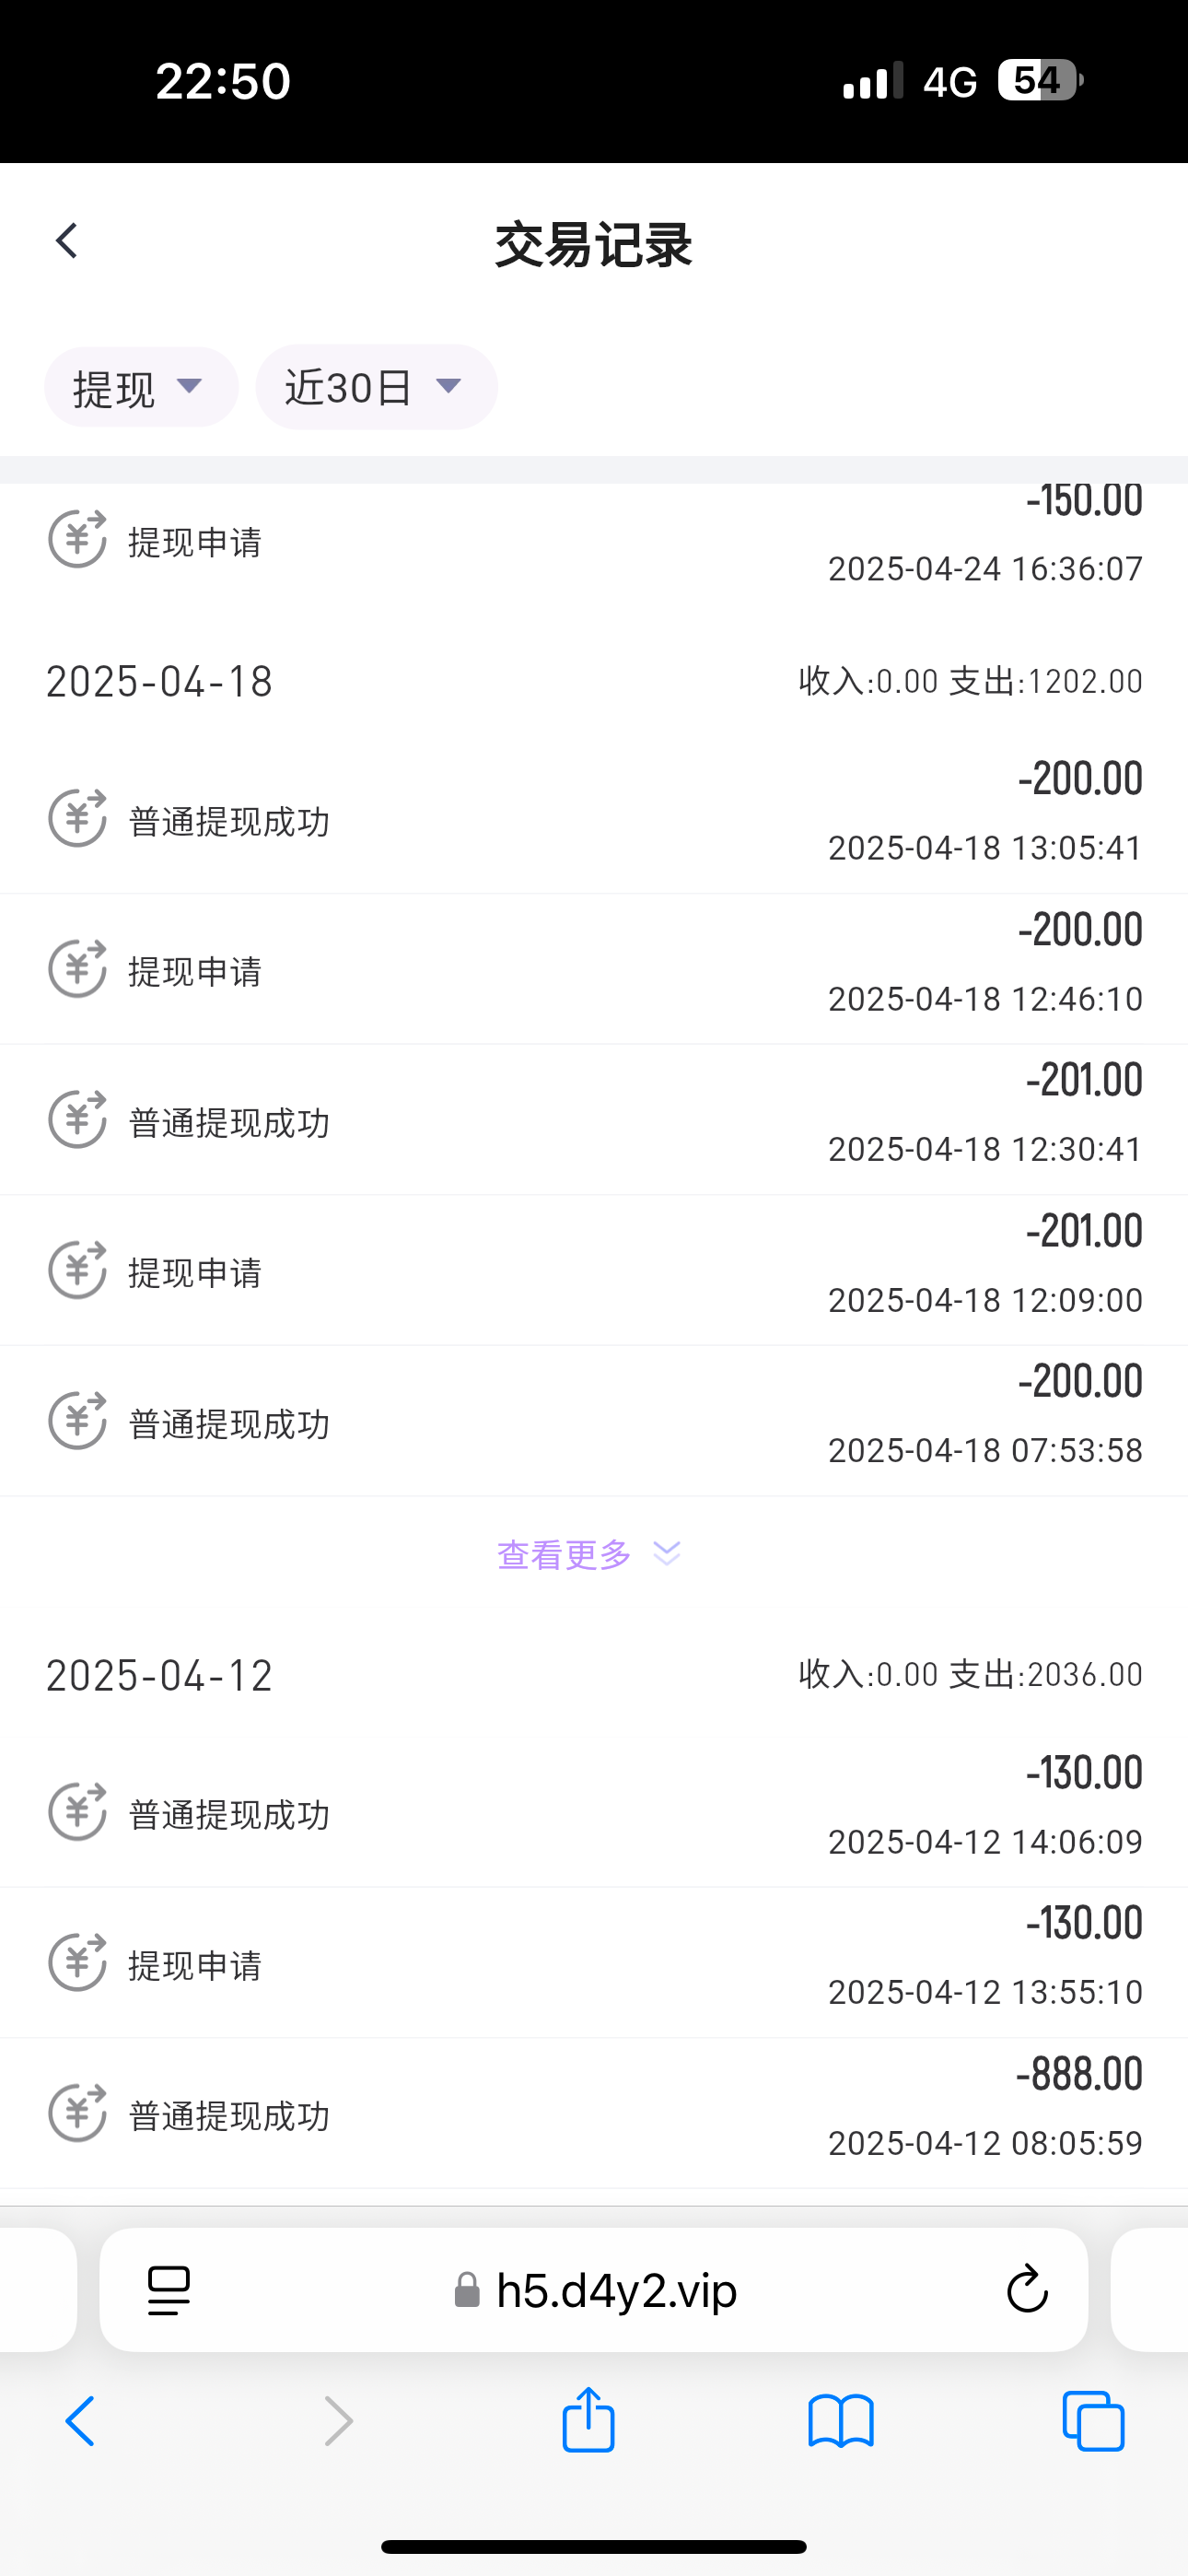Image resolution: width=1188 pixels, height=2576 pixels.
Task: Open 提现申请 record at 13:55:10
Action: [x=594, y=1963]
